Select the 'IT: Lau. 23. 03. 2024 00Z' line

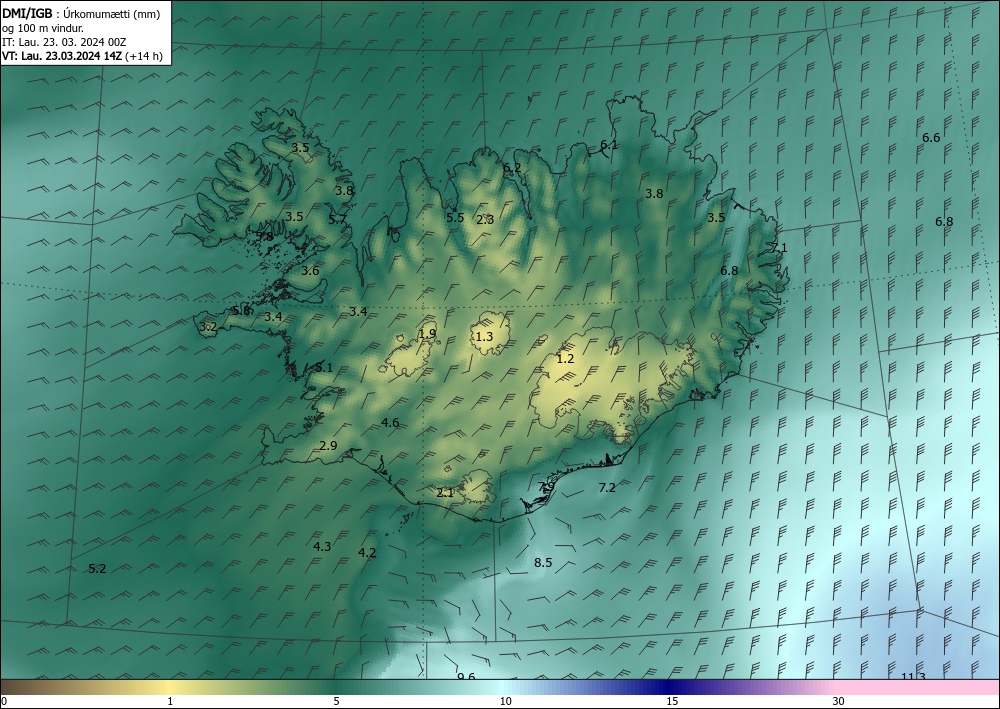64,42
